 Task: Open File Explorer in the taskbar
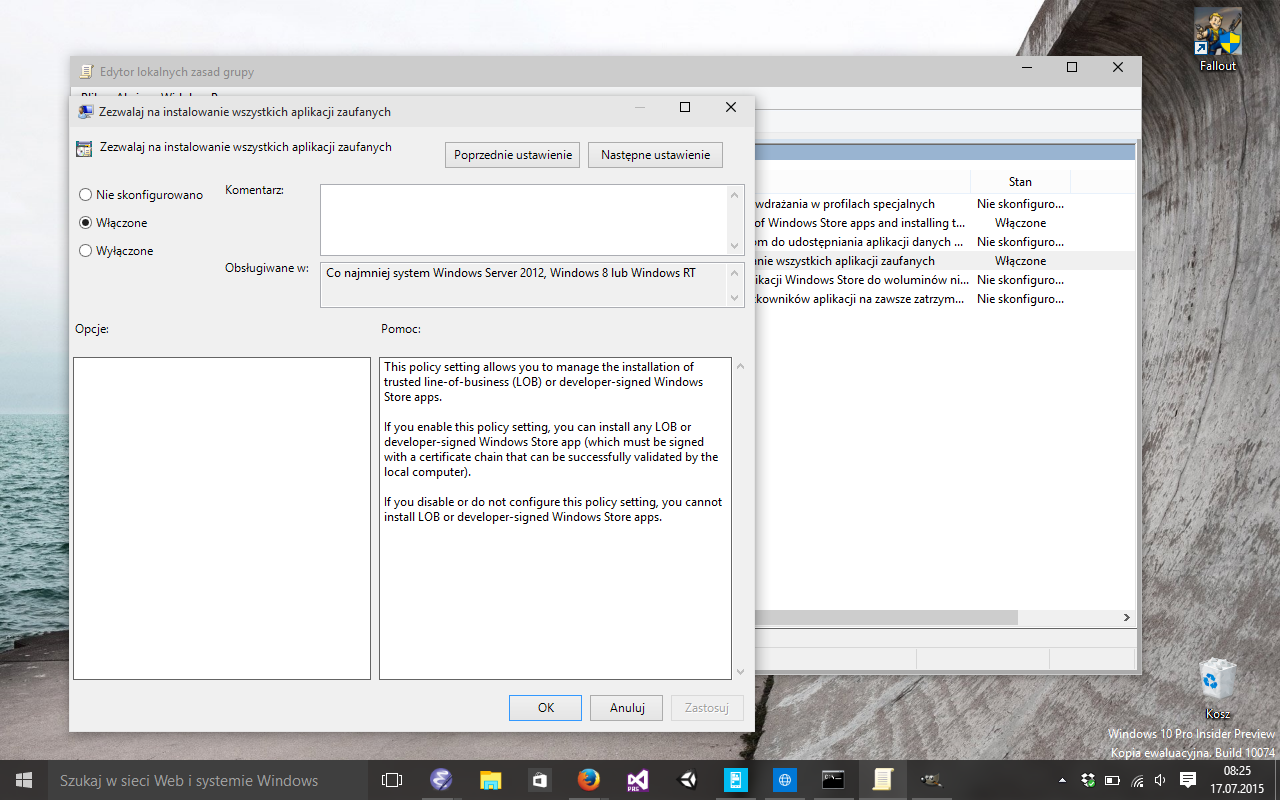tap(490, 780)
